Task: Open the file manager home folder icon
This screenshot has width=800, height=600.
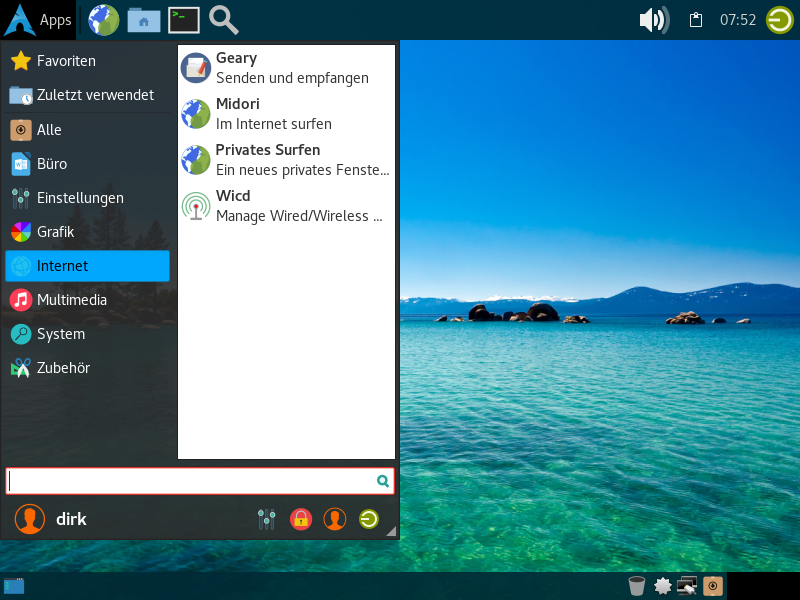Action: 144,19
